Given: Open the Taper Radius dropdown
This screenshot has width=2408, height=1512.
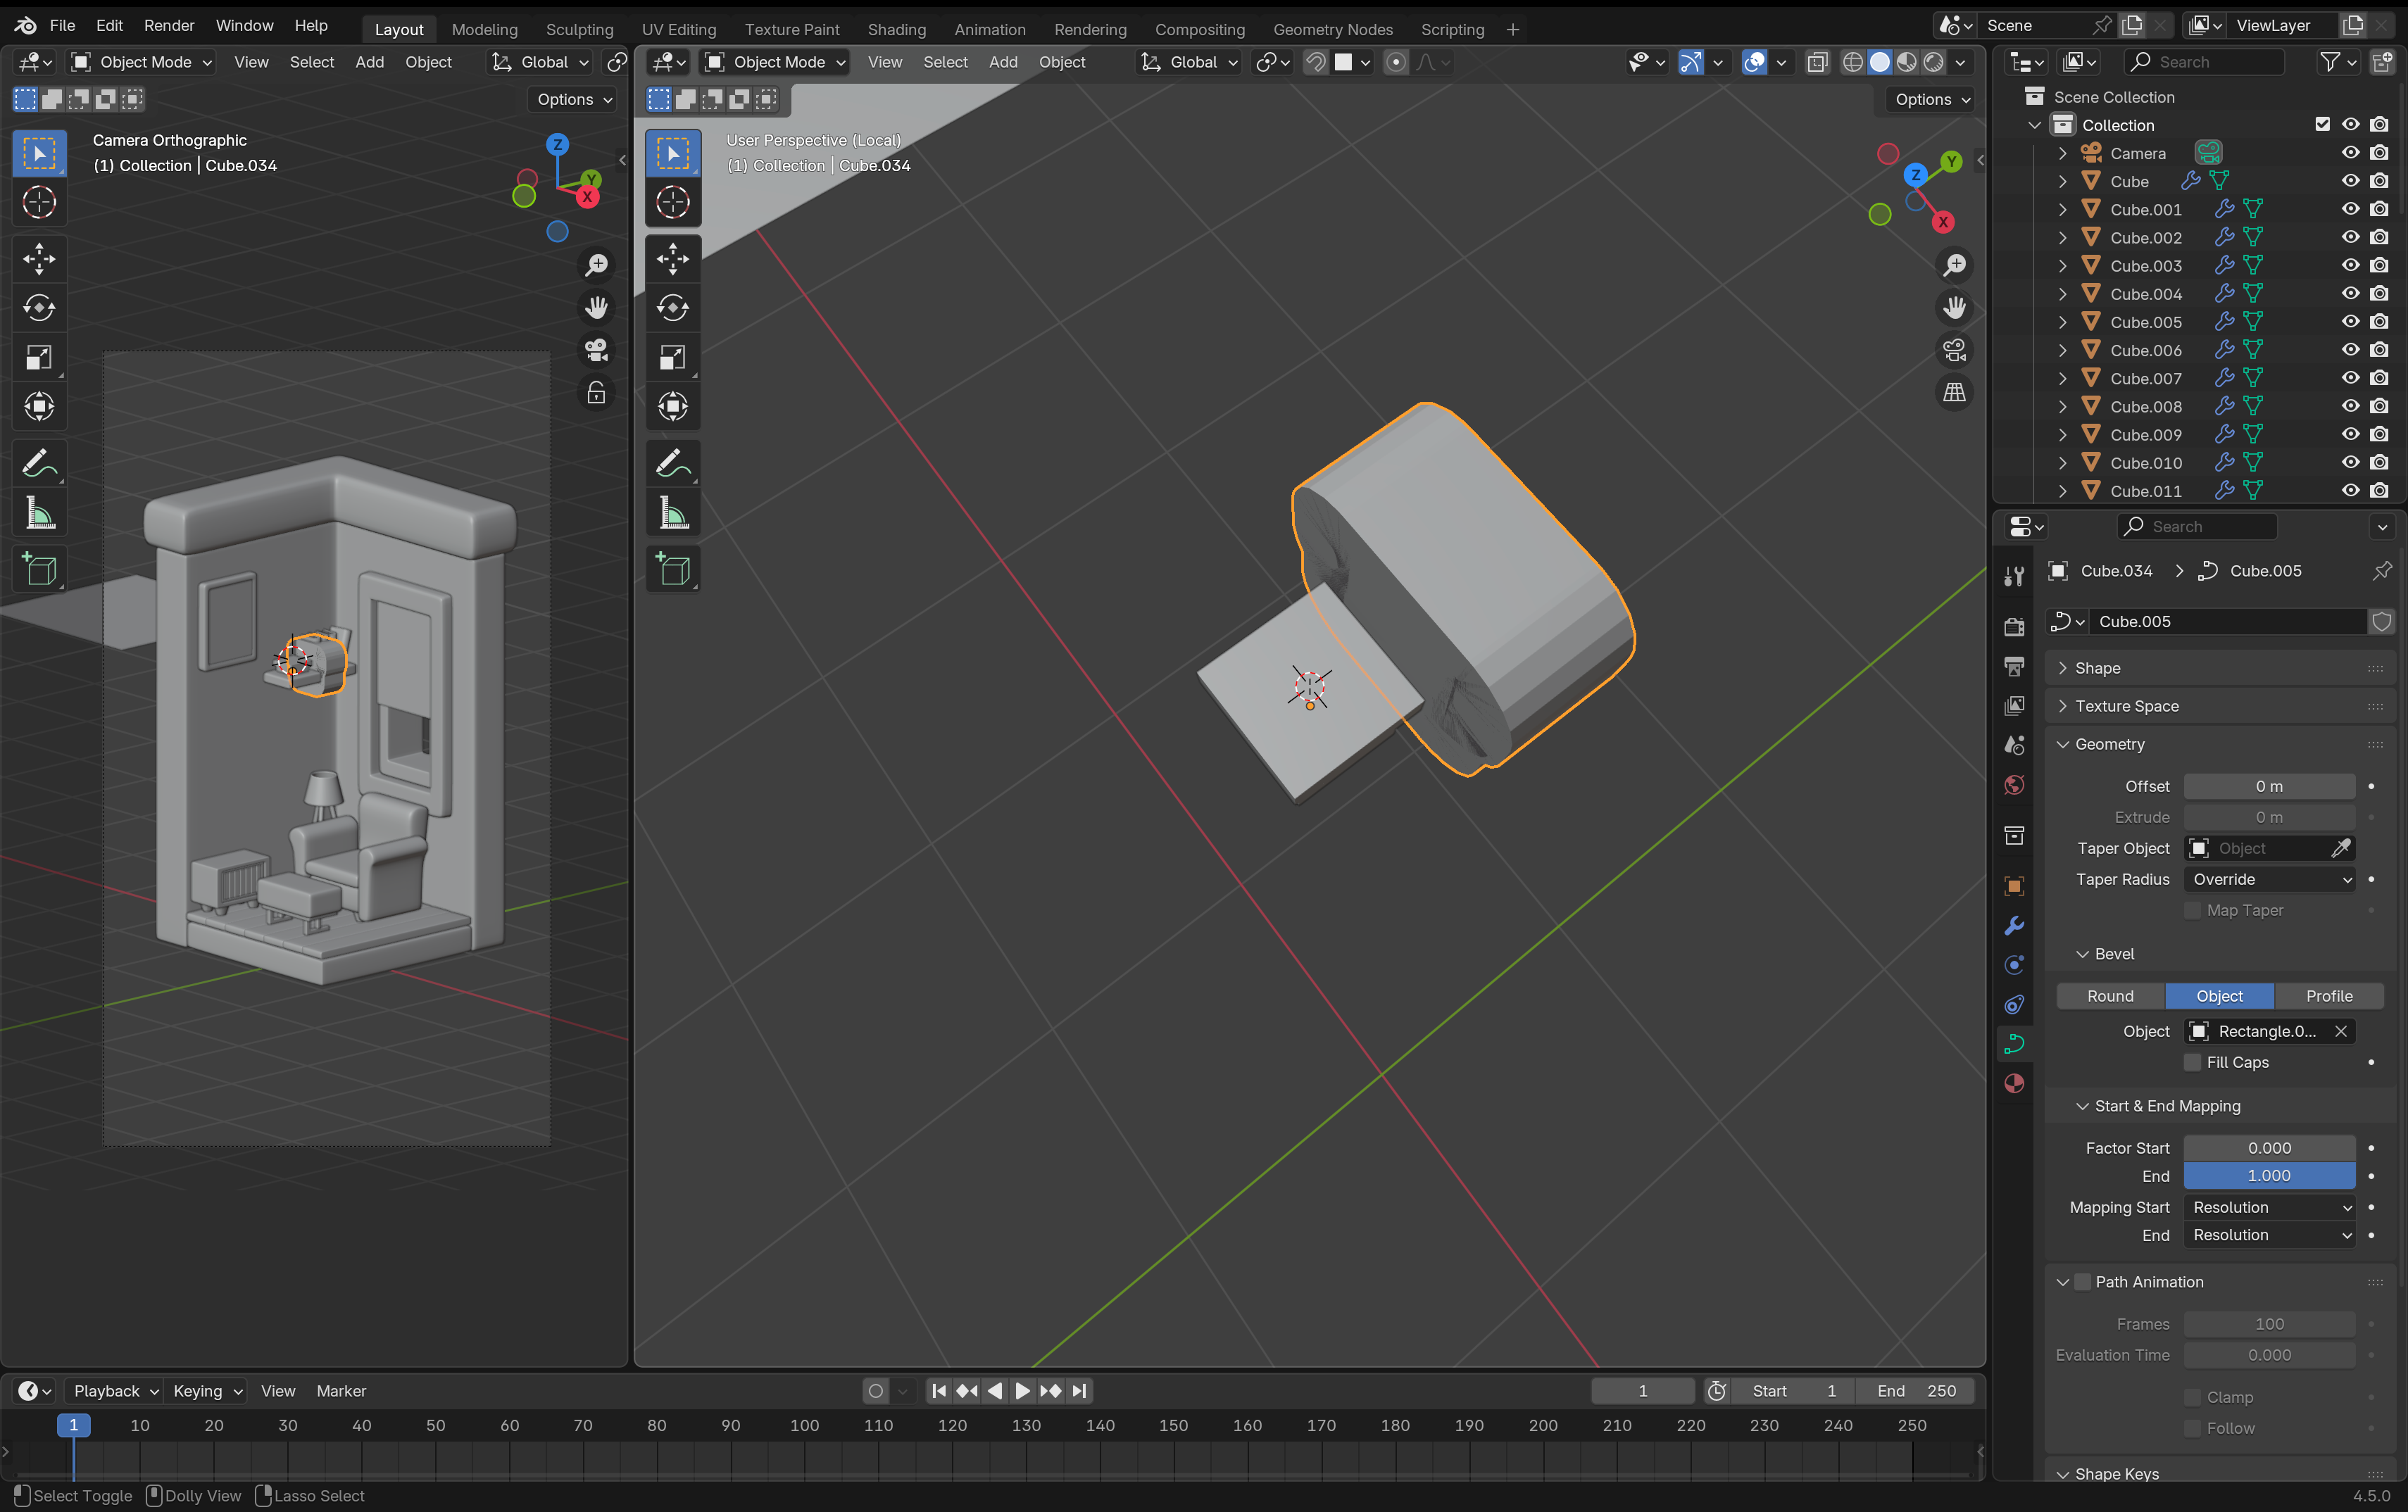Looking at the screenshot, I should 2270,879.
